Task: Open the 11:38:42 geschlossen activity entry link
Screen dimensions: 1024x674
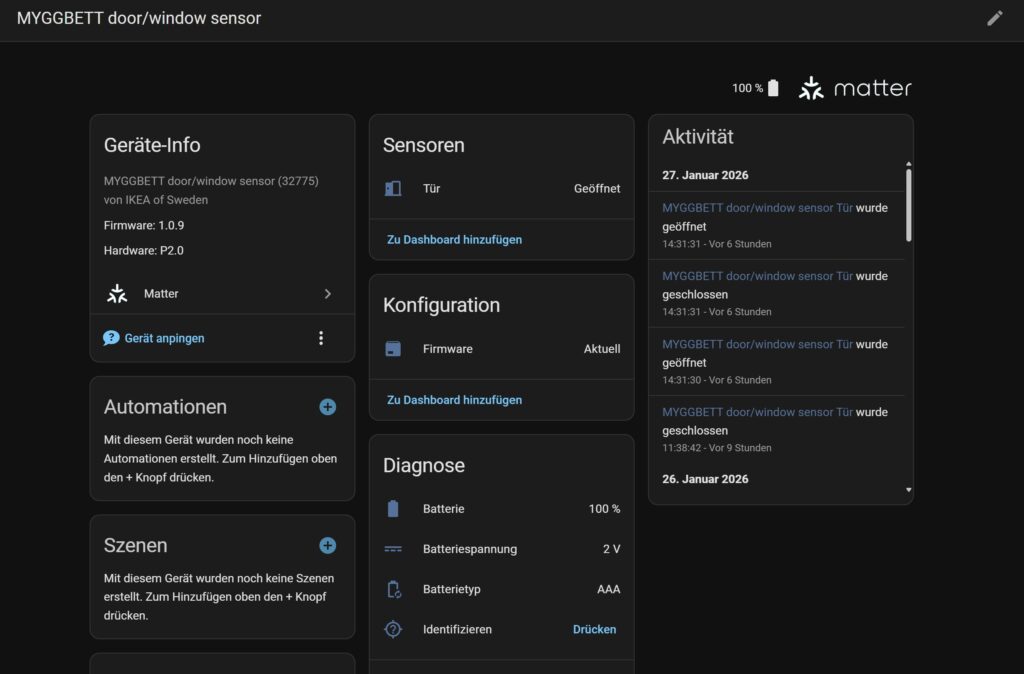Action: pyautogui.click(x=757, y=412)
